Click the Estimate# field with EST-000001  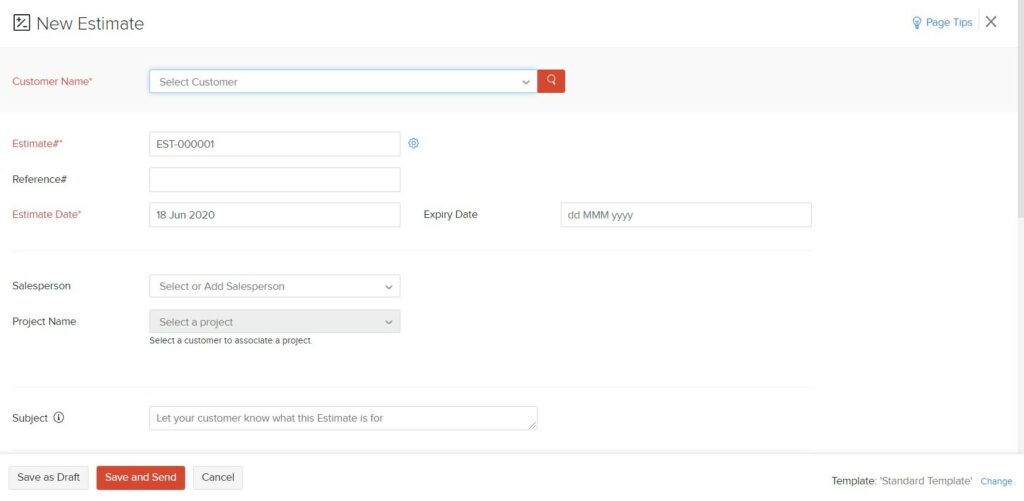[x=274, y=144]
